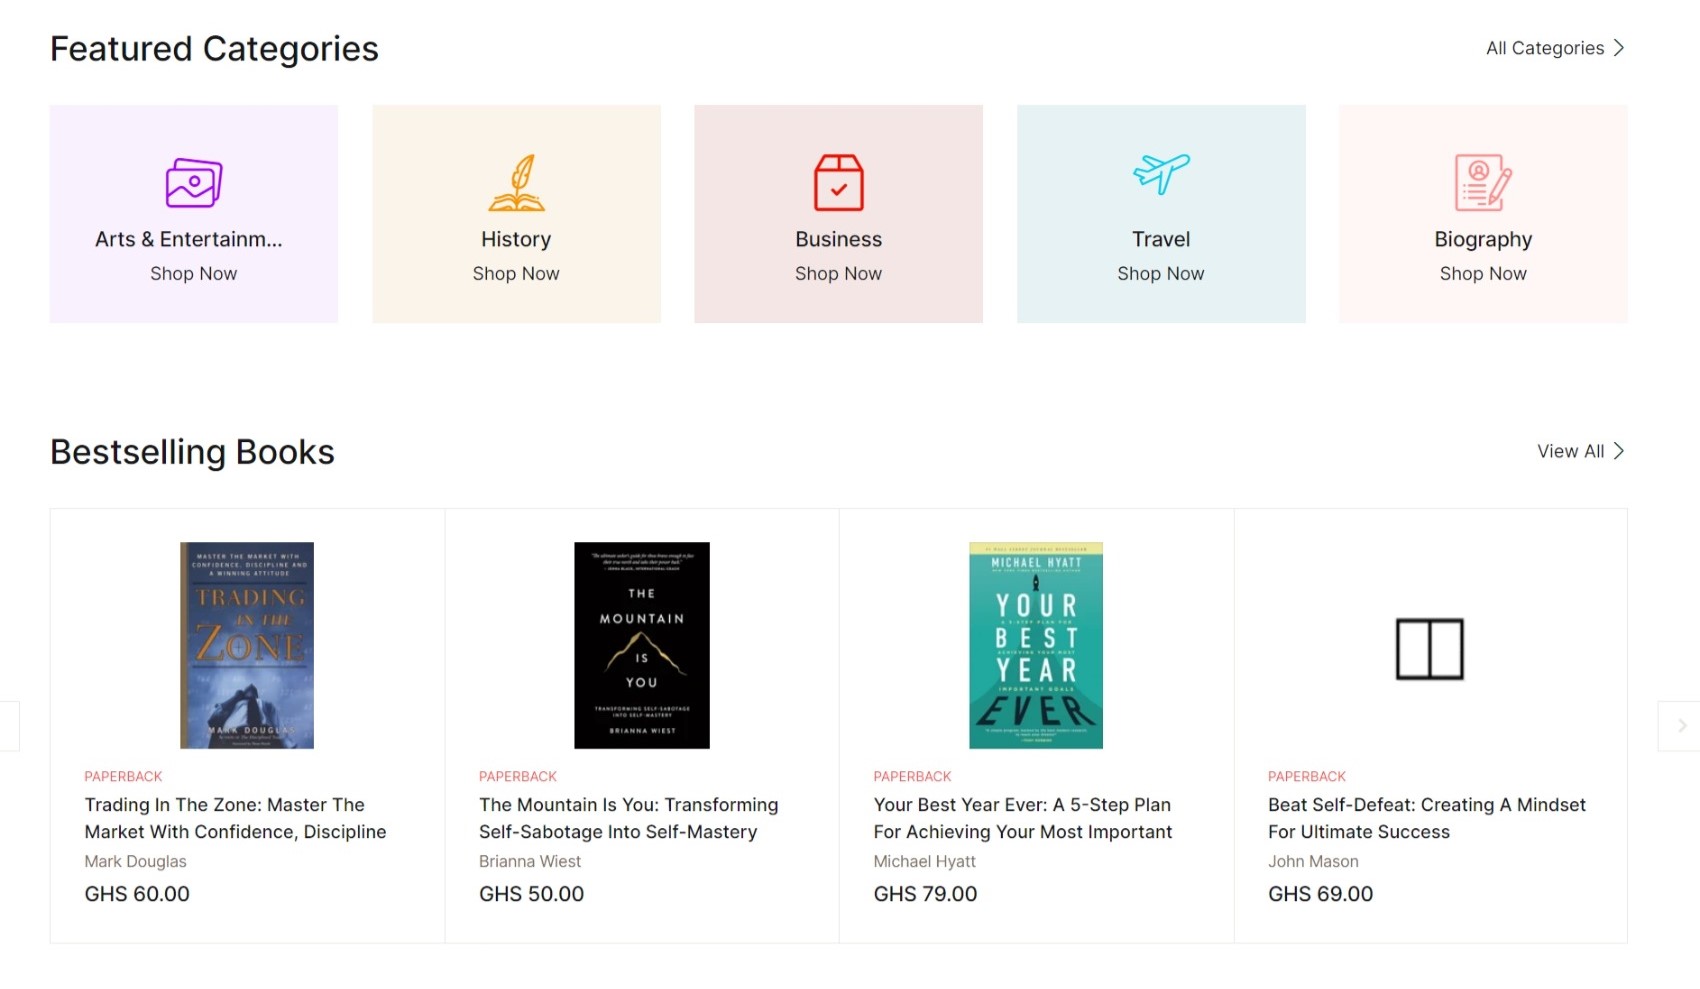Open author Michael Hyatt's link
The height and width of the screenshot is (989, 1700).
pyautogui.click(x=925, y=861)
